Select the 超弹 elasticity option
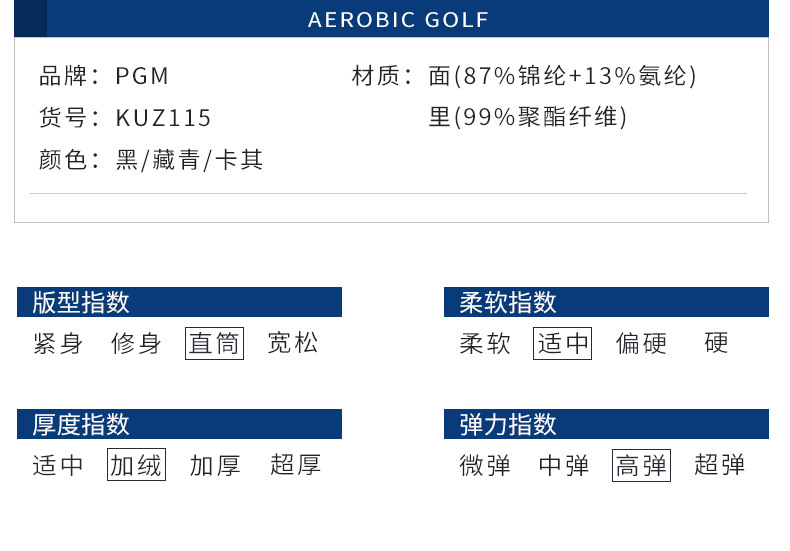The width and height of the screenshot is (790, 551). [x=720, y=465]
